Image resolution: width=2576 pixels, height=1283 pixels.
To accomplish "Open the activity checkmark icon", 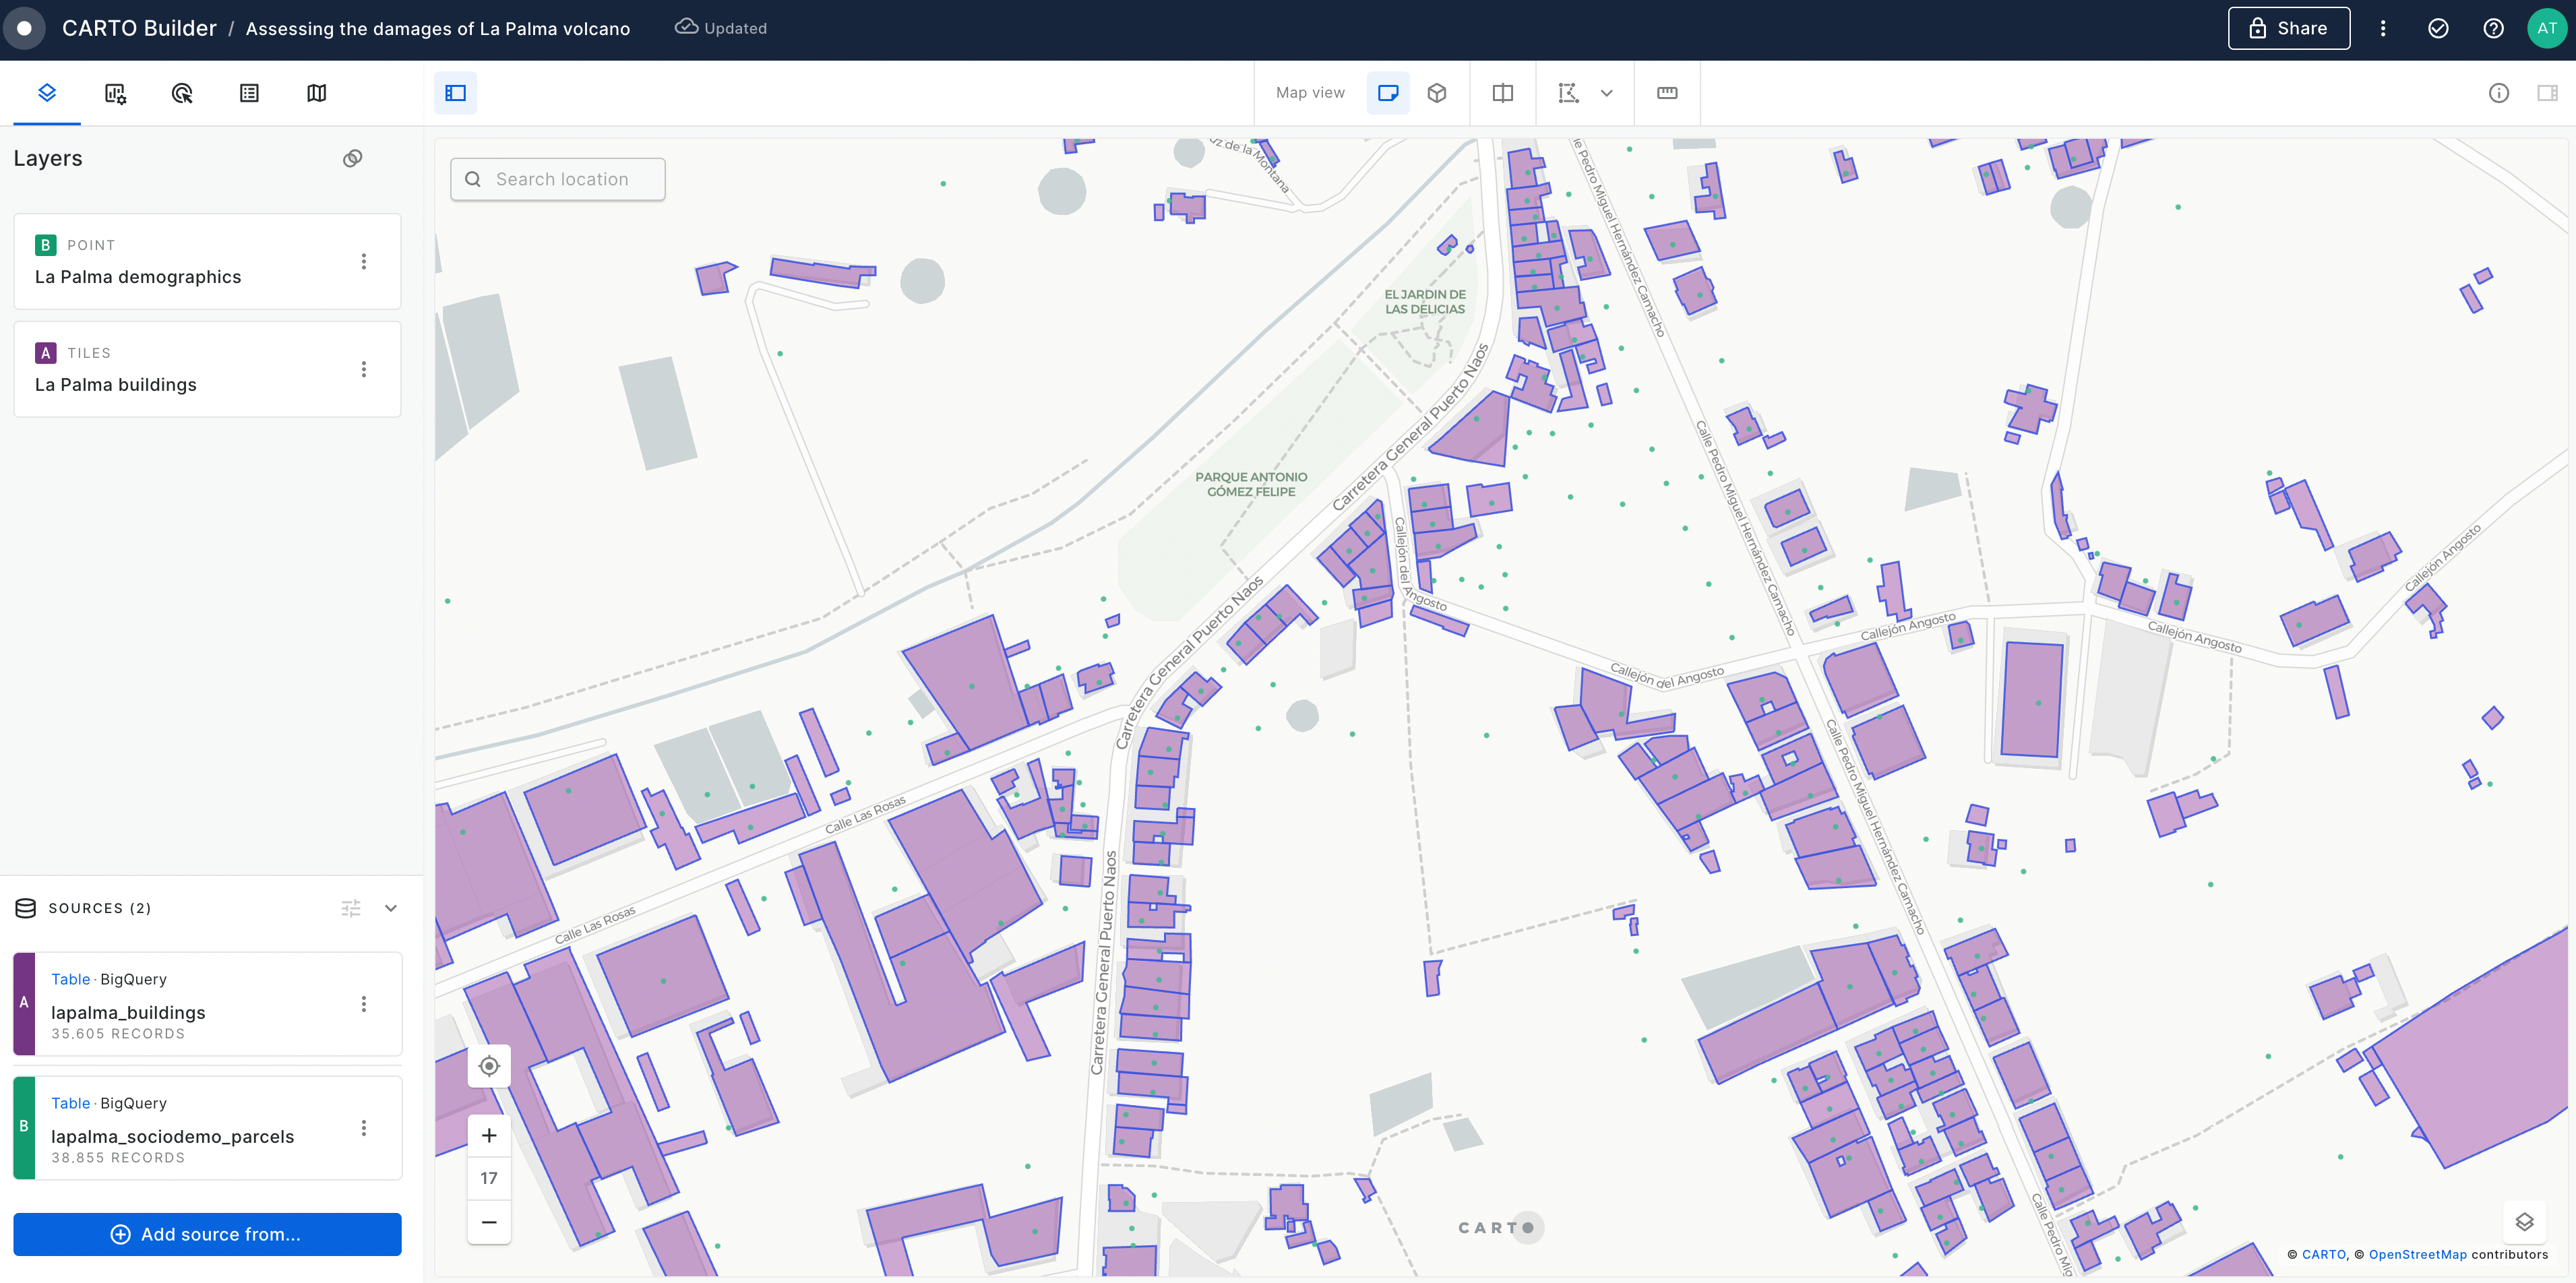I will point(2438,28).
